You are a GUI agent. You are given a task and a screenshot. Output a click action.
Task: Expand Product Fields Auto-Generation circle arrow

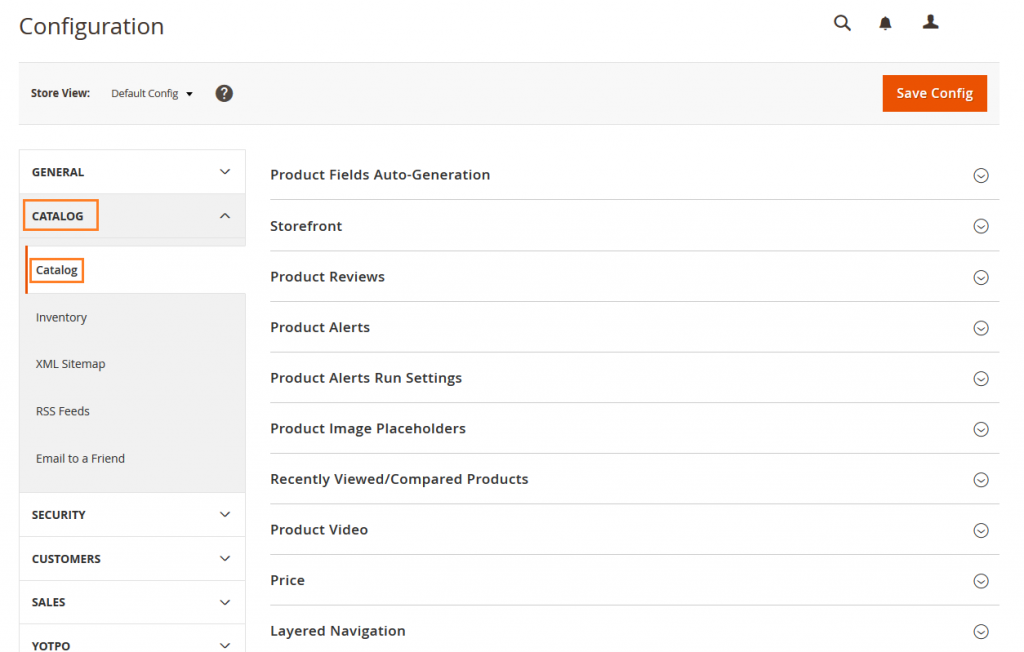(x=981, y=175)
